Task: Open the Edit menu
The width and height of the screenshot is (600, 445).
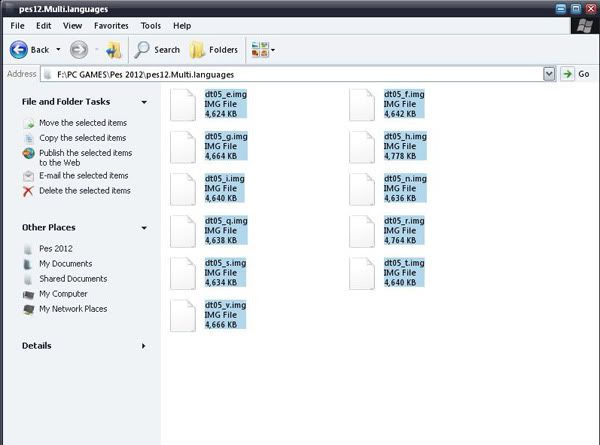Action: (x=44, y=26)
